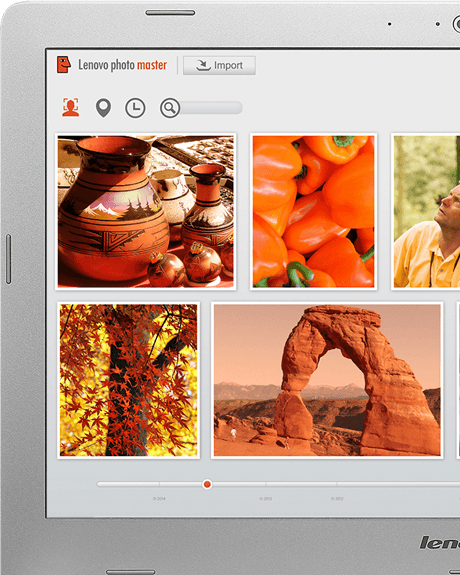The width and height of the screenshot is (460, 575).
Task: Open the red rock arch photo
Action: [327, 380]
